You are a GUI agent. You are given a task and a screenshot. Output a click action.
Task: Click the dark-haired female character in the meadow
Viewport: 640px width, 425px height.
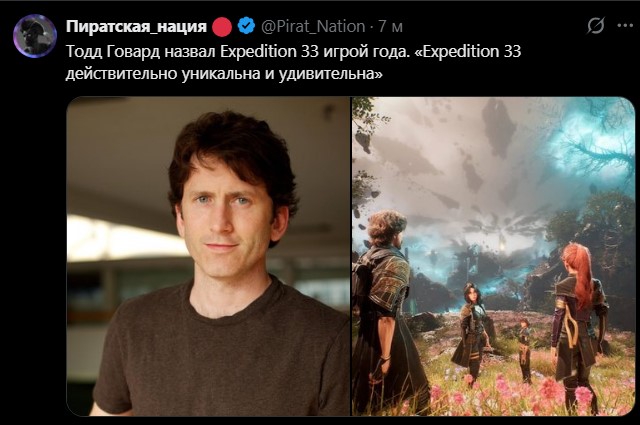coord(472,332)
